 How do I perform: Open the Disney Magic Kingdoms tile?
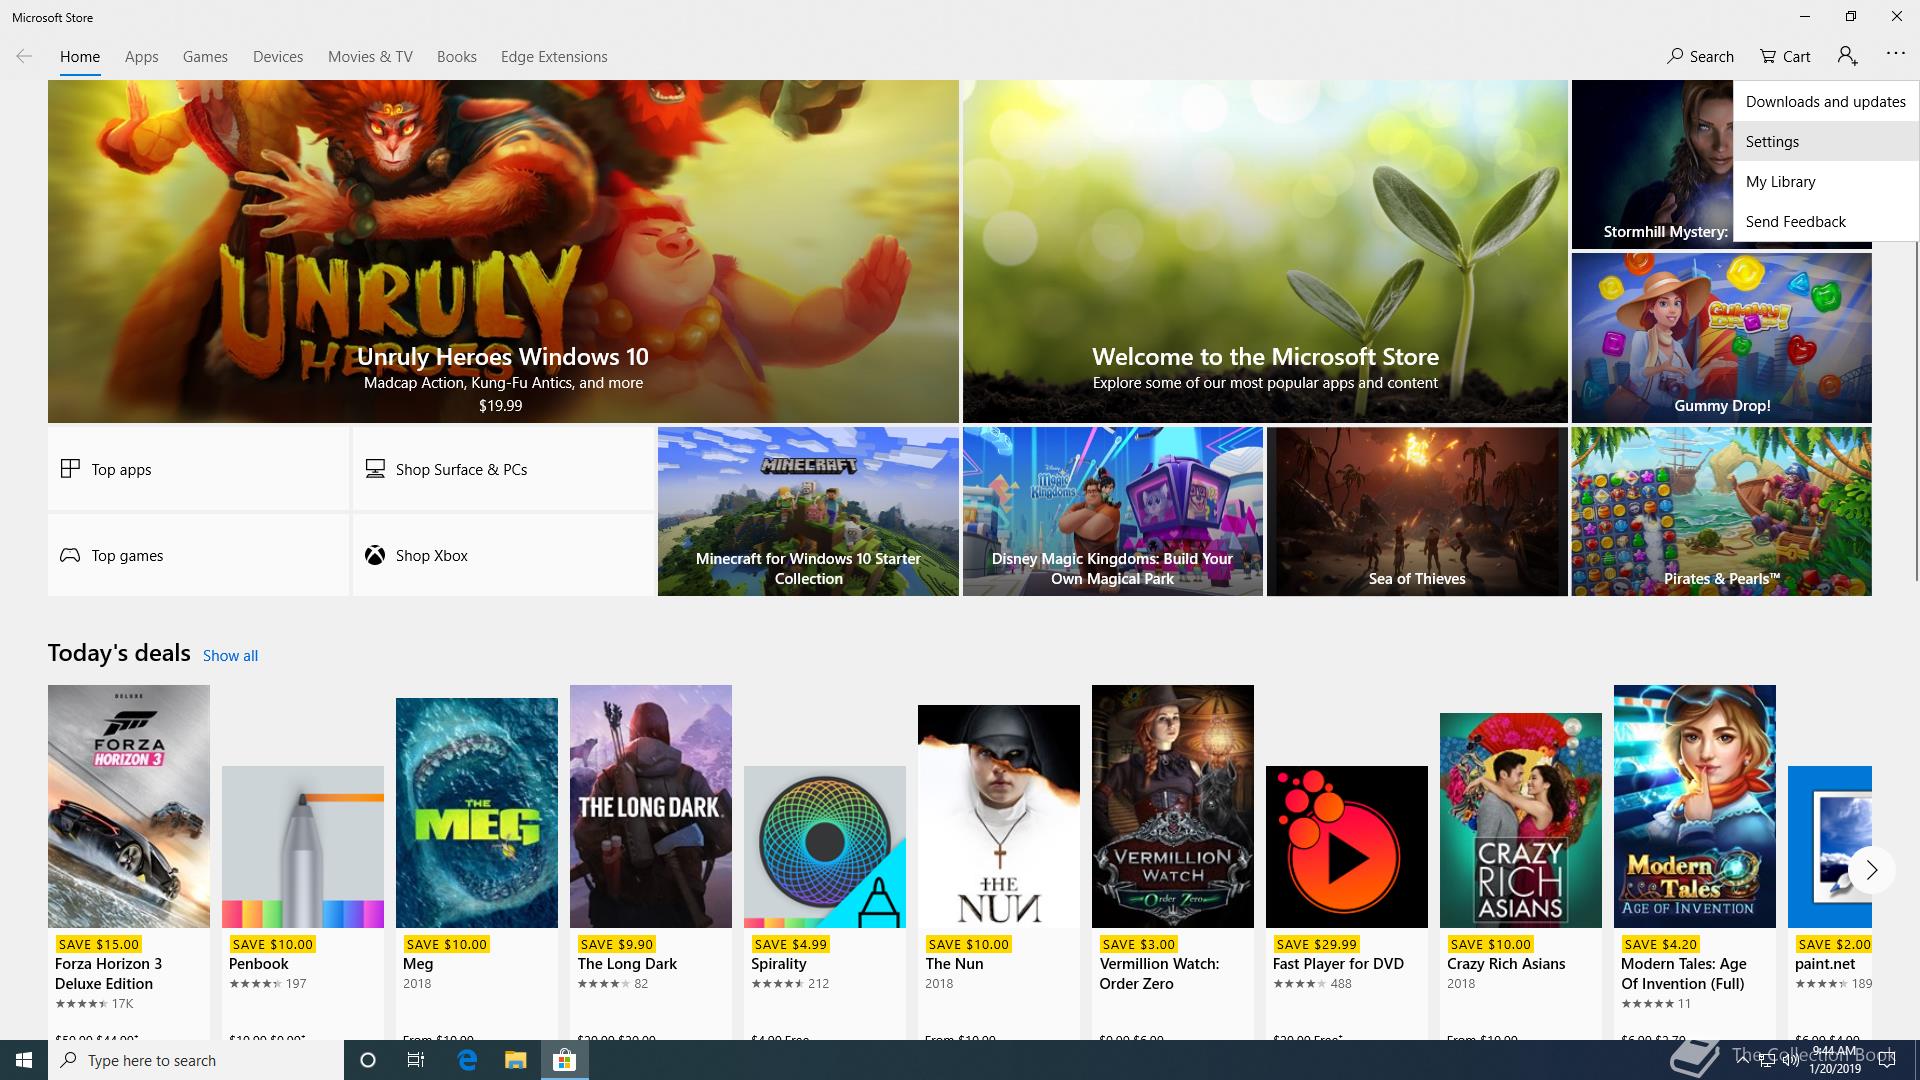(1112, 512)
